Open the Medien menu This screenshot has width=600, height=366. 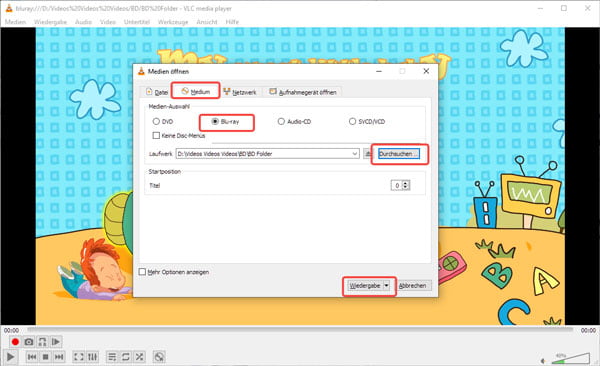coord(15,22)
